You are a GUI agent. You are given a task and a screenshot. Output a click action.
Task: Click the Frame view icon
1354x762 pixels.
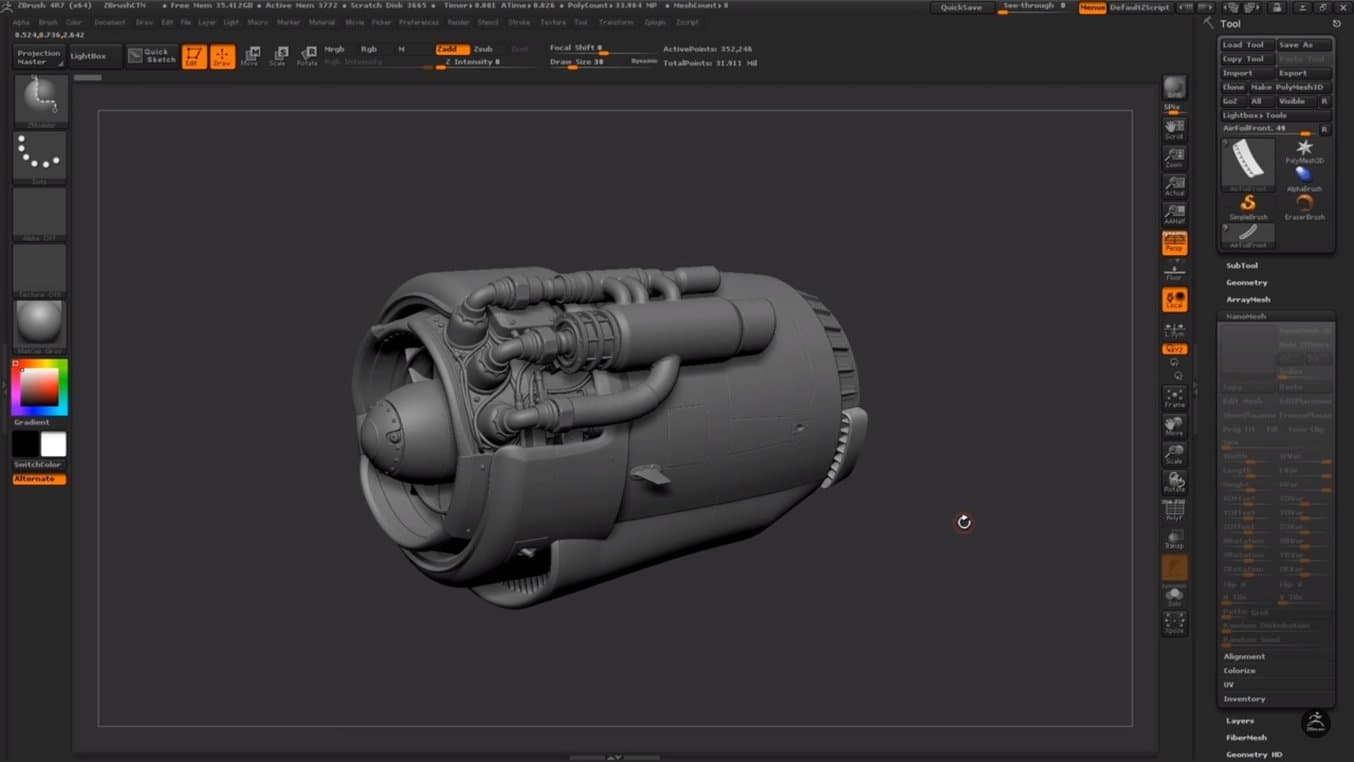[1174, 398]
